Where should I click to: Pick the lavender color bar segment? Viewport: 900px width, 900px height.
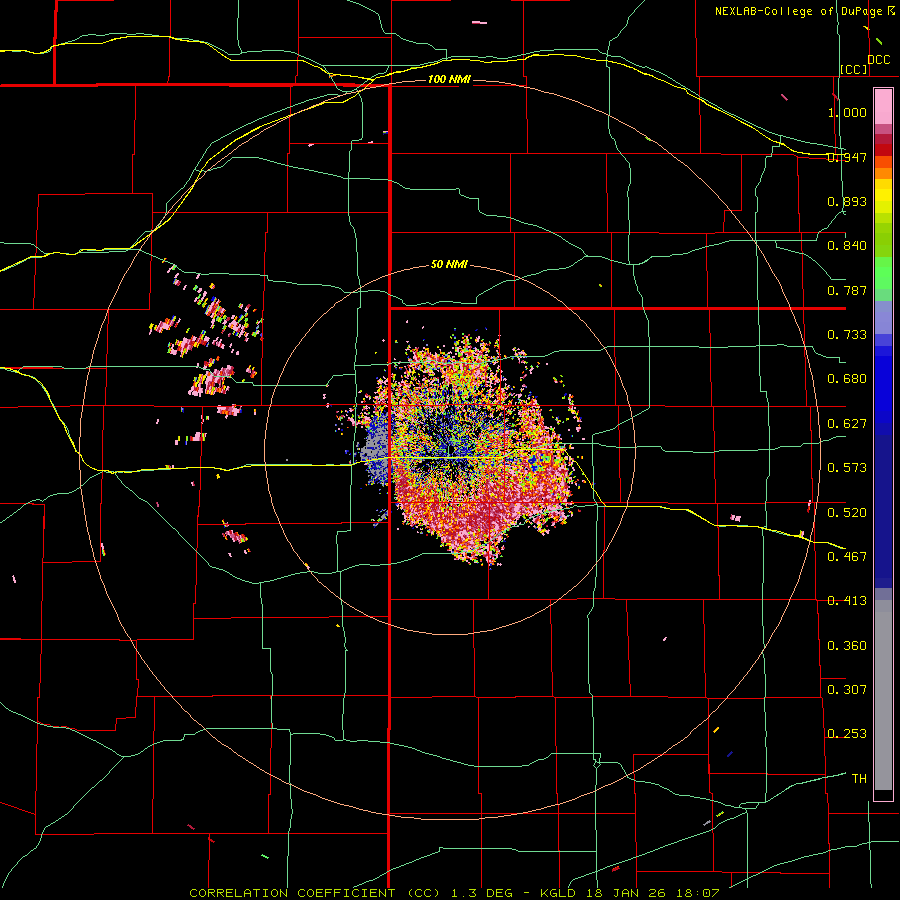click(883, 317)
